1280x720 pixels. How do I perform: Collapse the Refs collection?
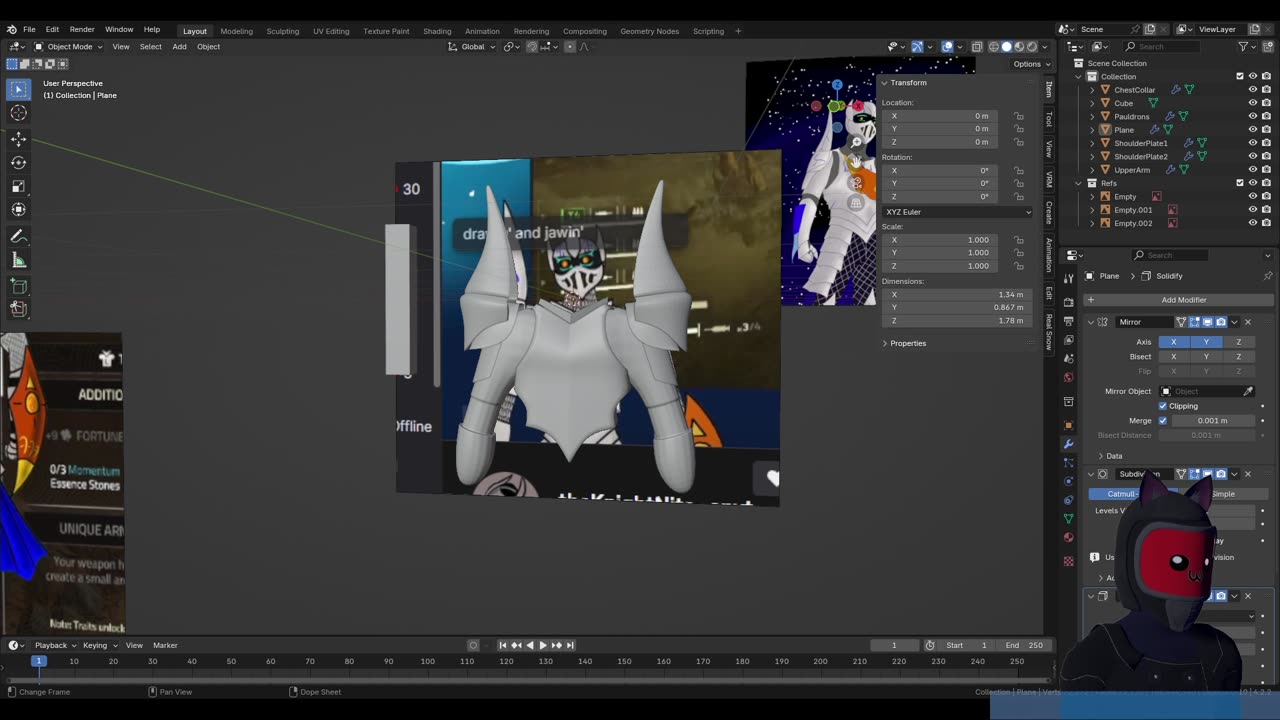[x=1079, y=183]
